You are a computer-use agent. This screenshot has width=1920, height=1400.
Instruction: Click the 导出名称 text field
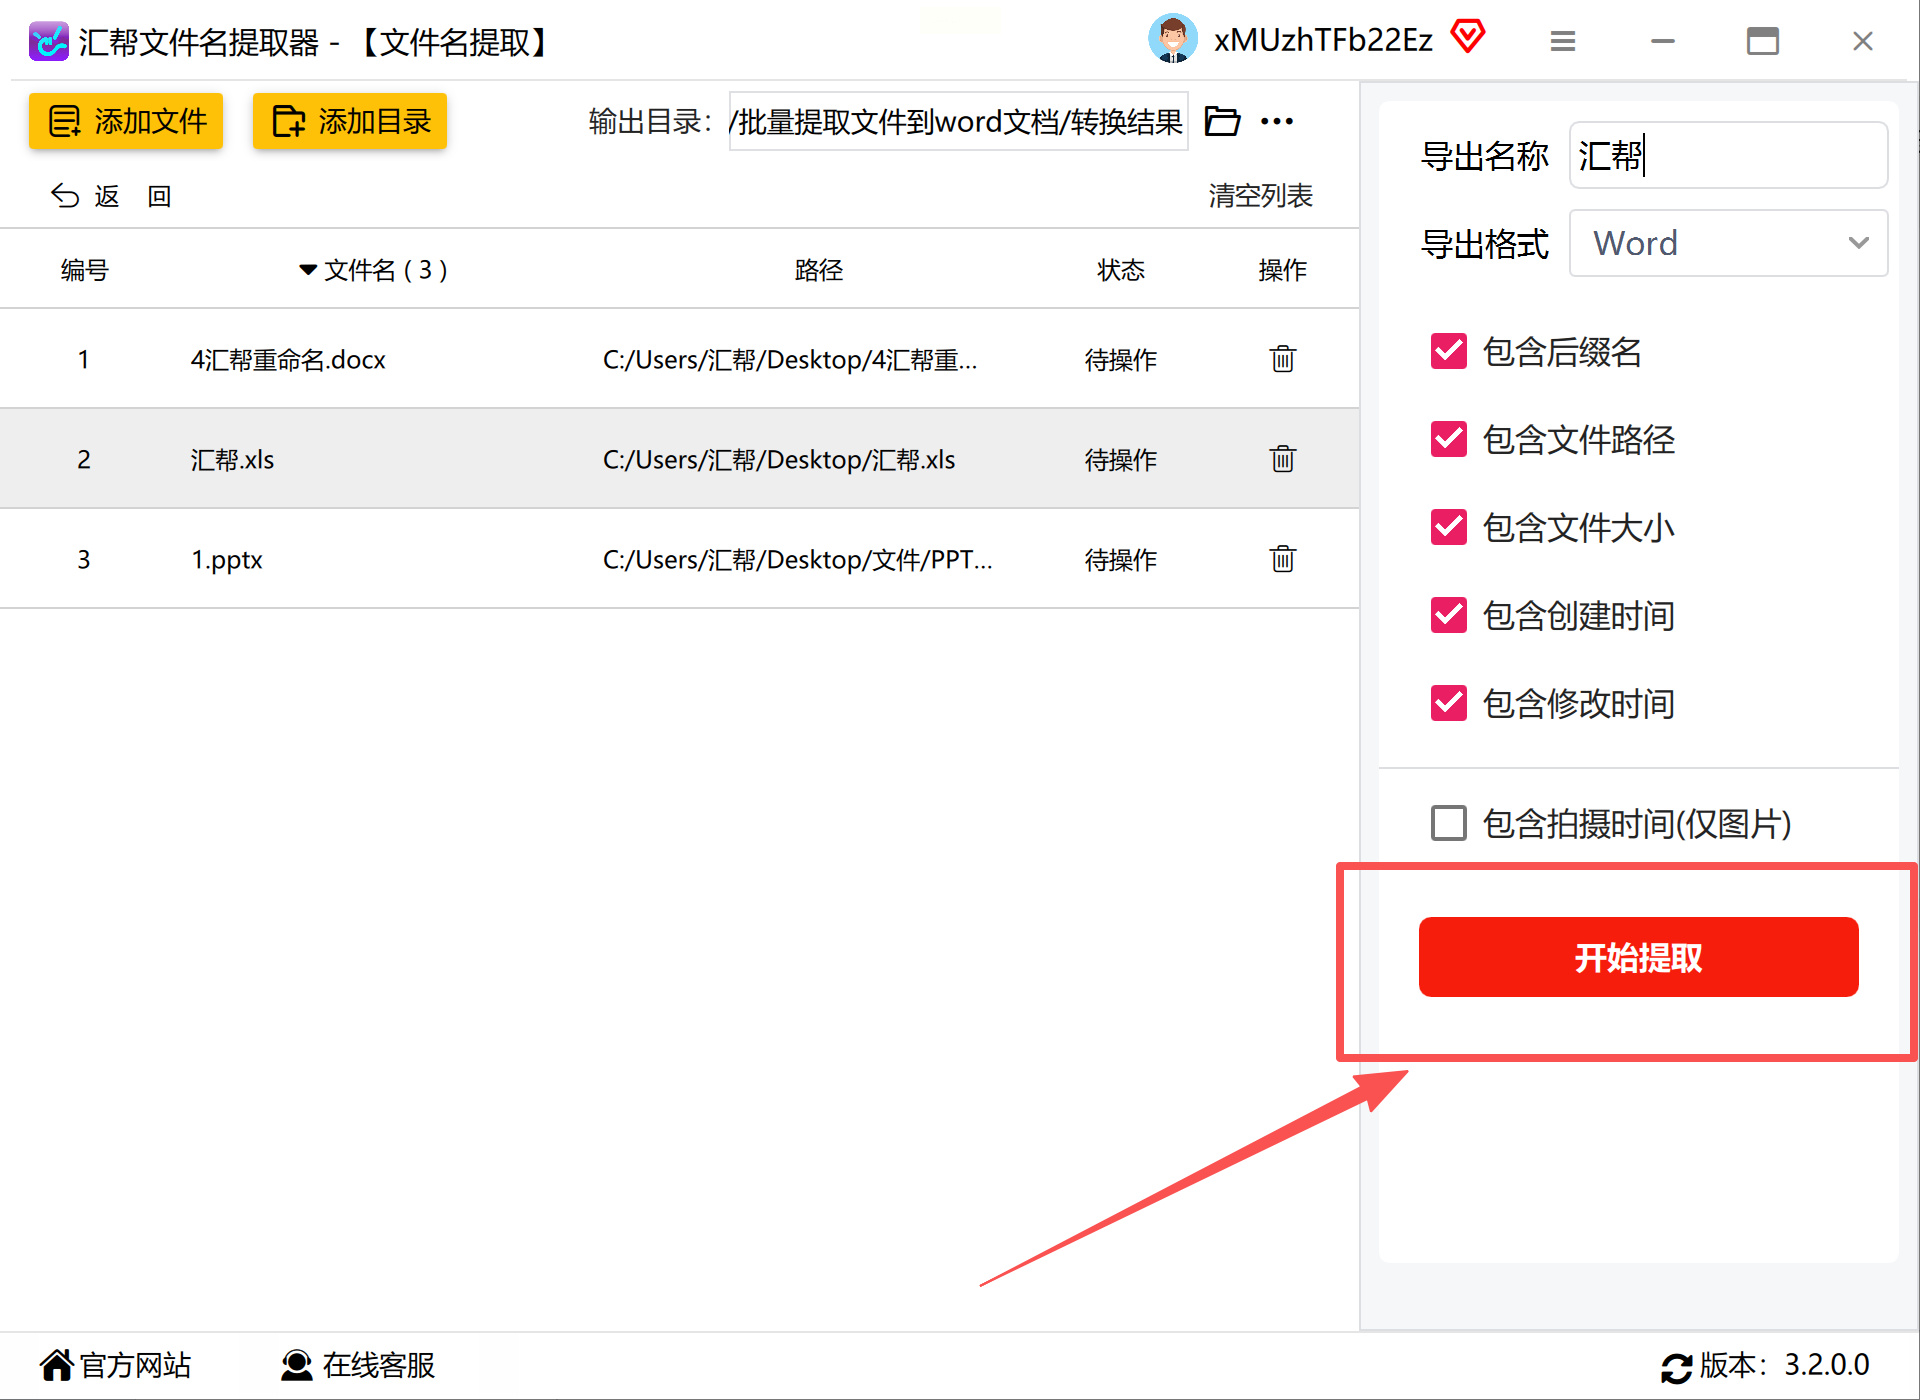click(x=1728, y=156)
